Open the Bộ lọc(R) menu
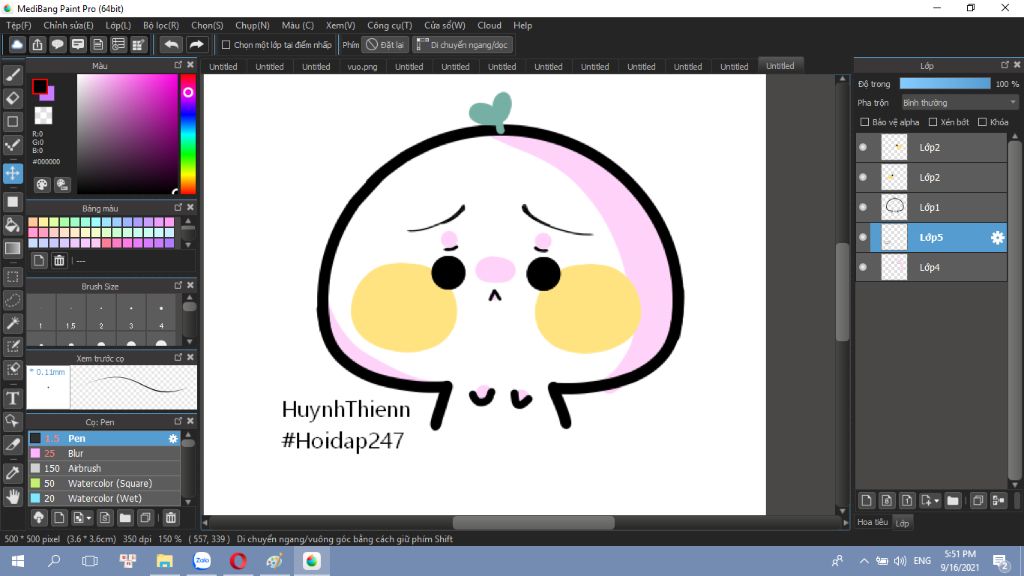This screenshot has width=1024, height=576. (161, 25)
